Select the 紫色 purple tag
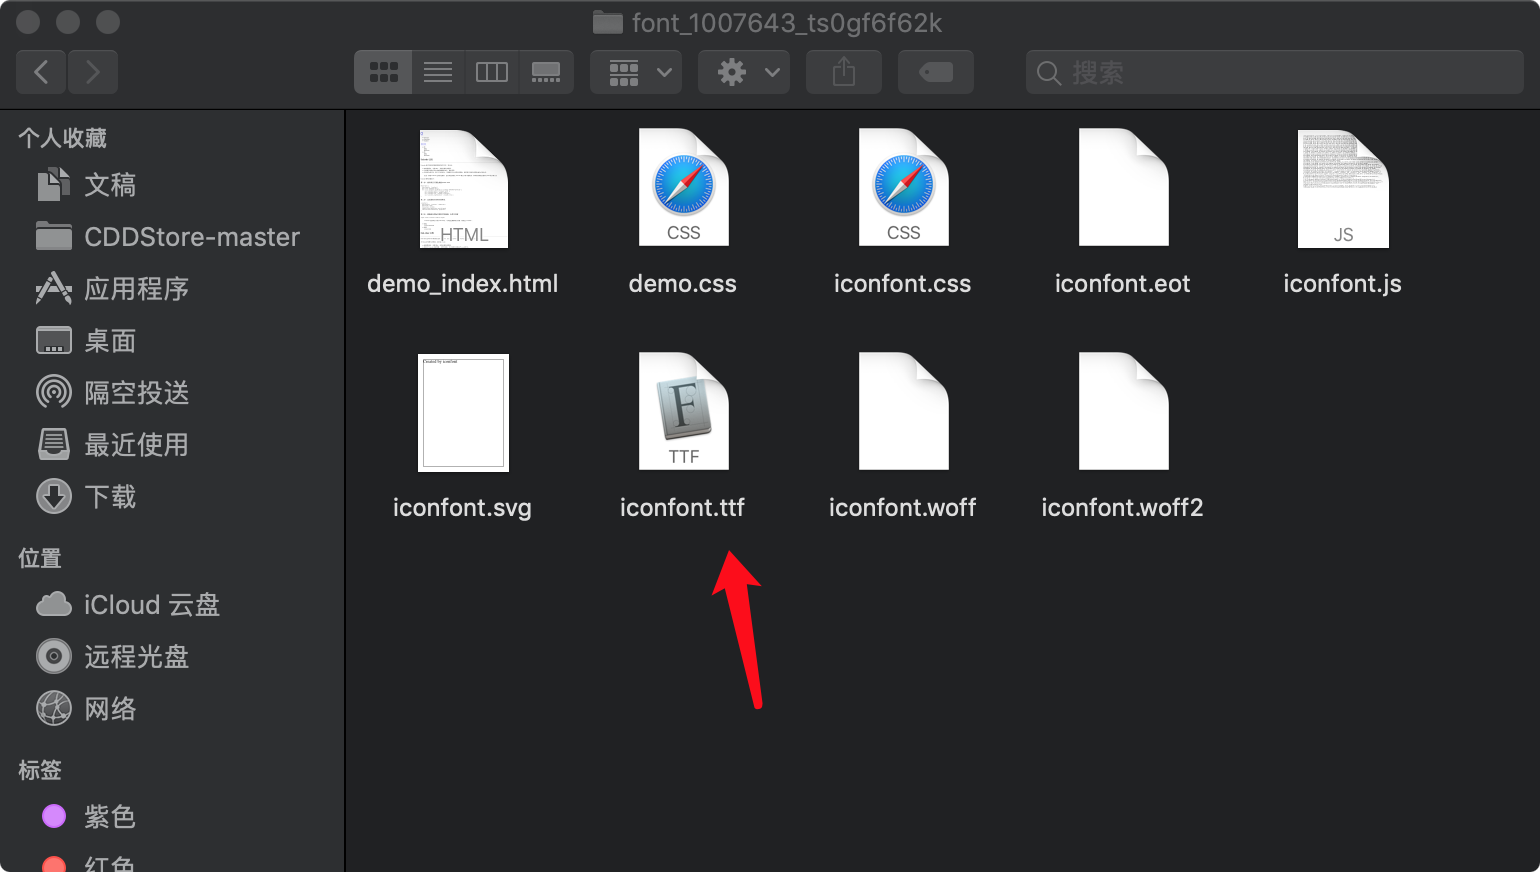Screen dimensions: 1540x872 (110, 816)
